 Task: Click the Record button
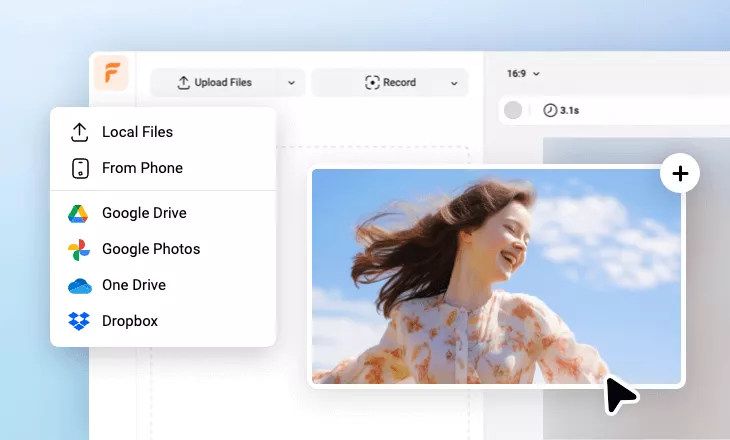pos(390,82)
